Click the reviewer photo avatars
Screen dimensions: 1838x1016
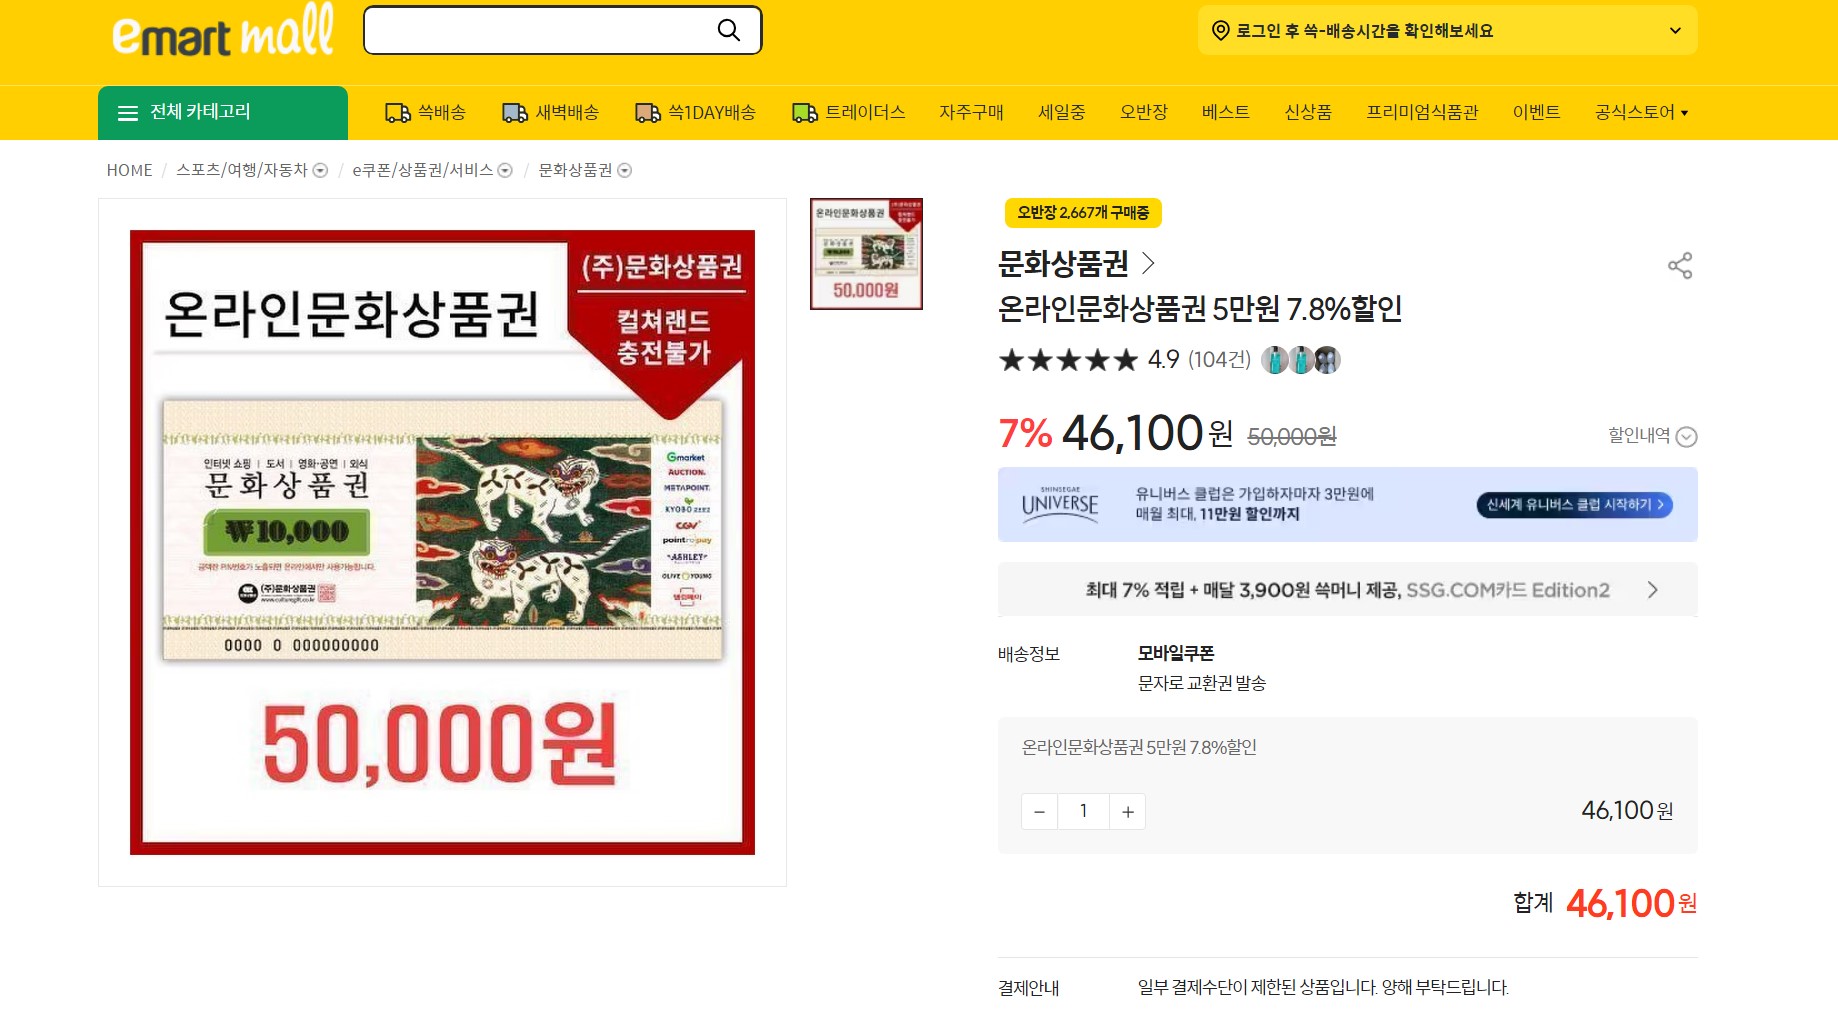(x=1300, y=360)
